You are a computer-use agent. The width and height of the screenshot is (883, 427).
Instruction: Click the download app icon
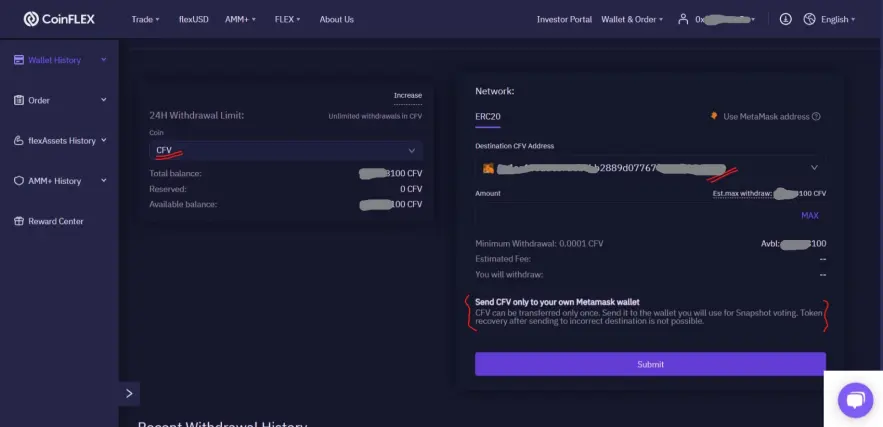(786, 19)
